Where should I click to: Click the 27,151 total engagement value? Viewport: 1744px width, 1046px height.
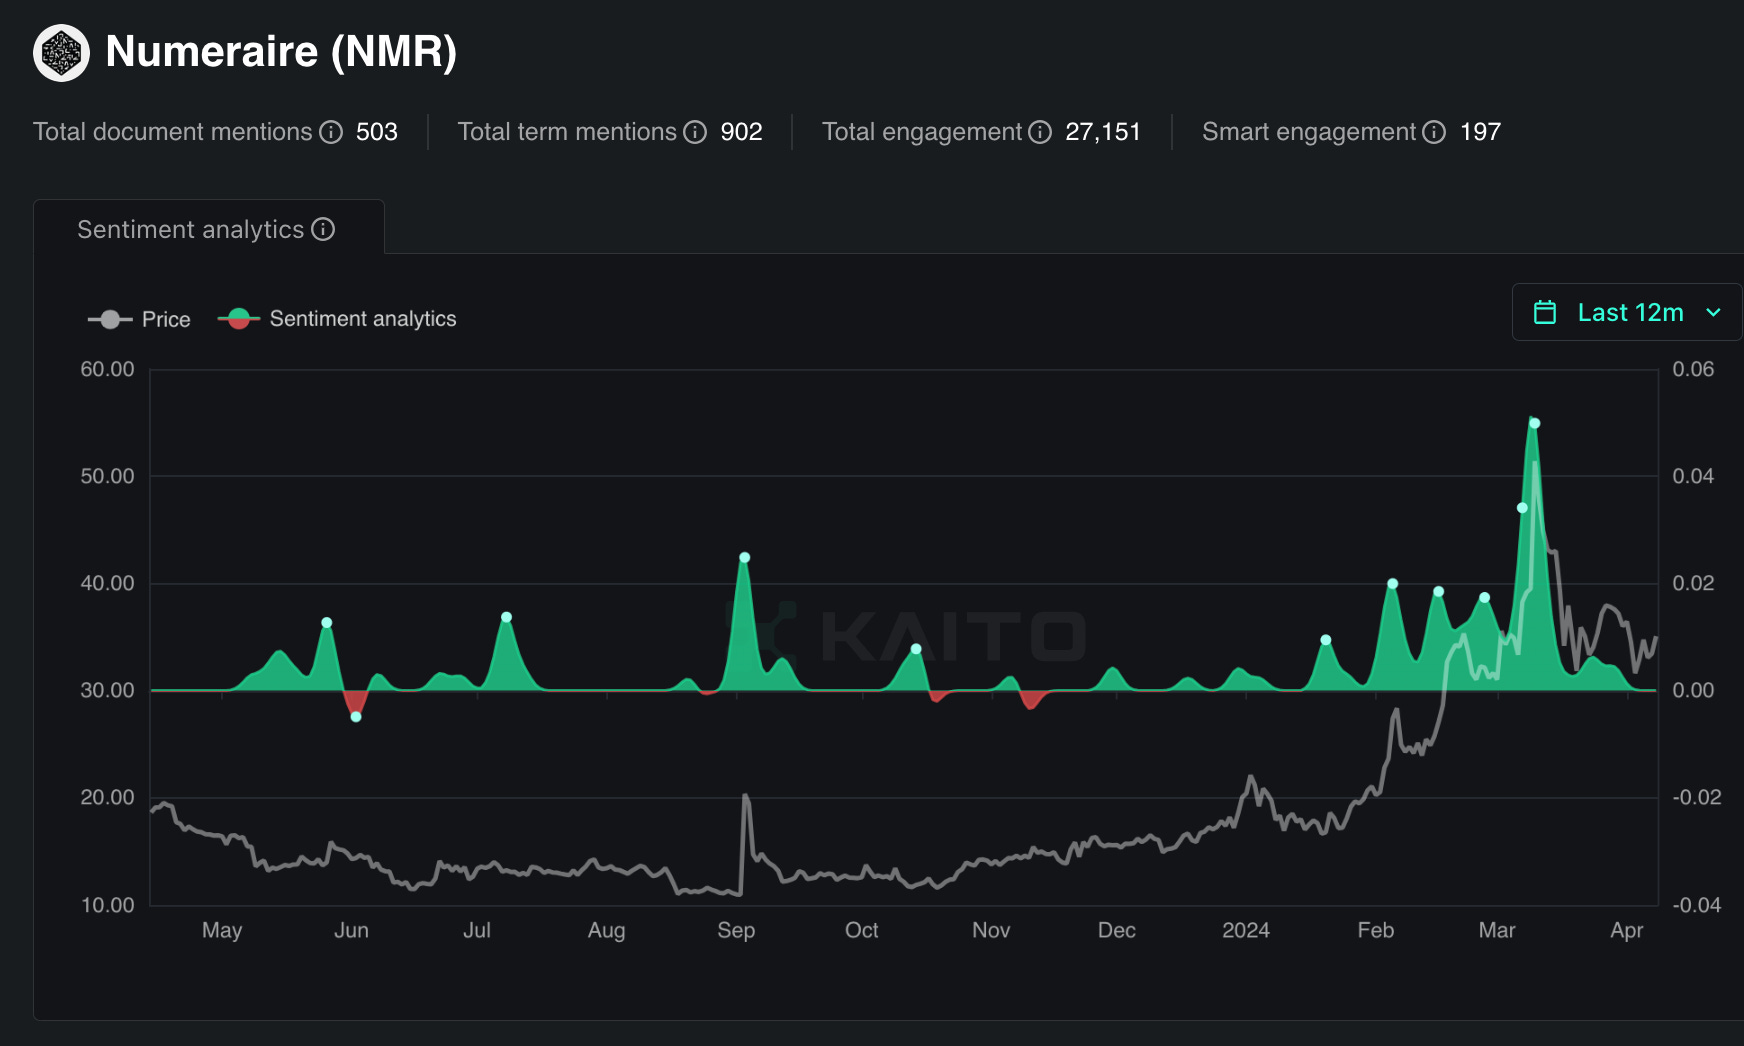click(x=1103, y=132)
